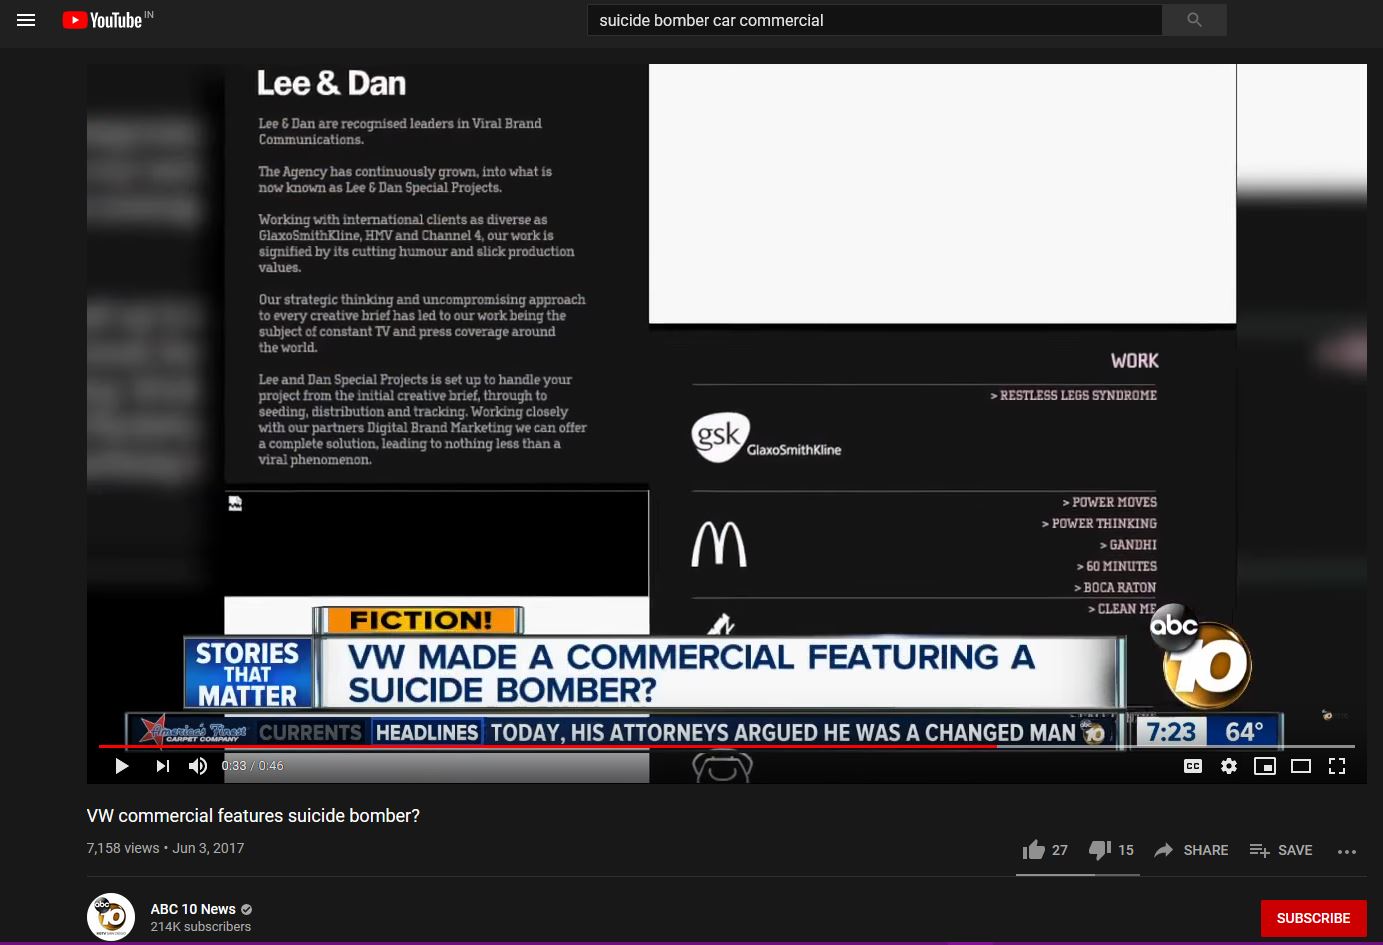Click the search box containing suicide bomber query
The image size is (1383, 945).
point(875,20)
